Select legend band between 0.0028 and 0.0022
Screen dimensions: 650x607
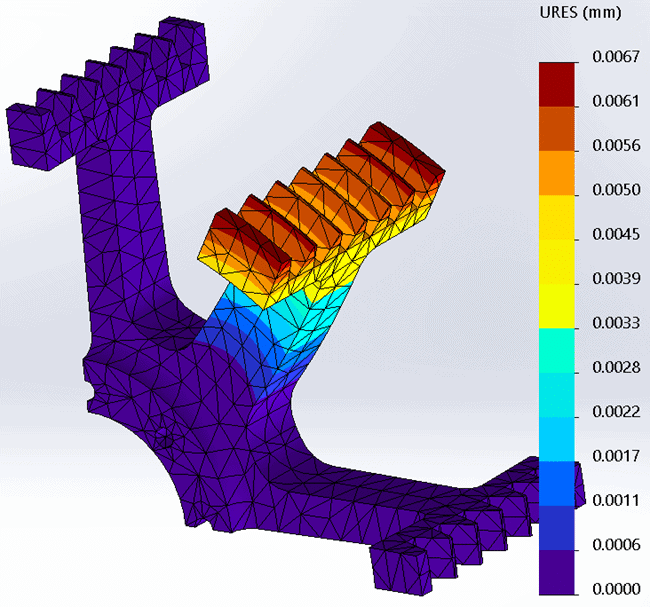point(557,395)
